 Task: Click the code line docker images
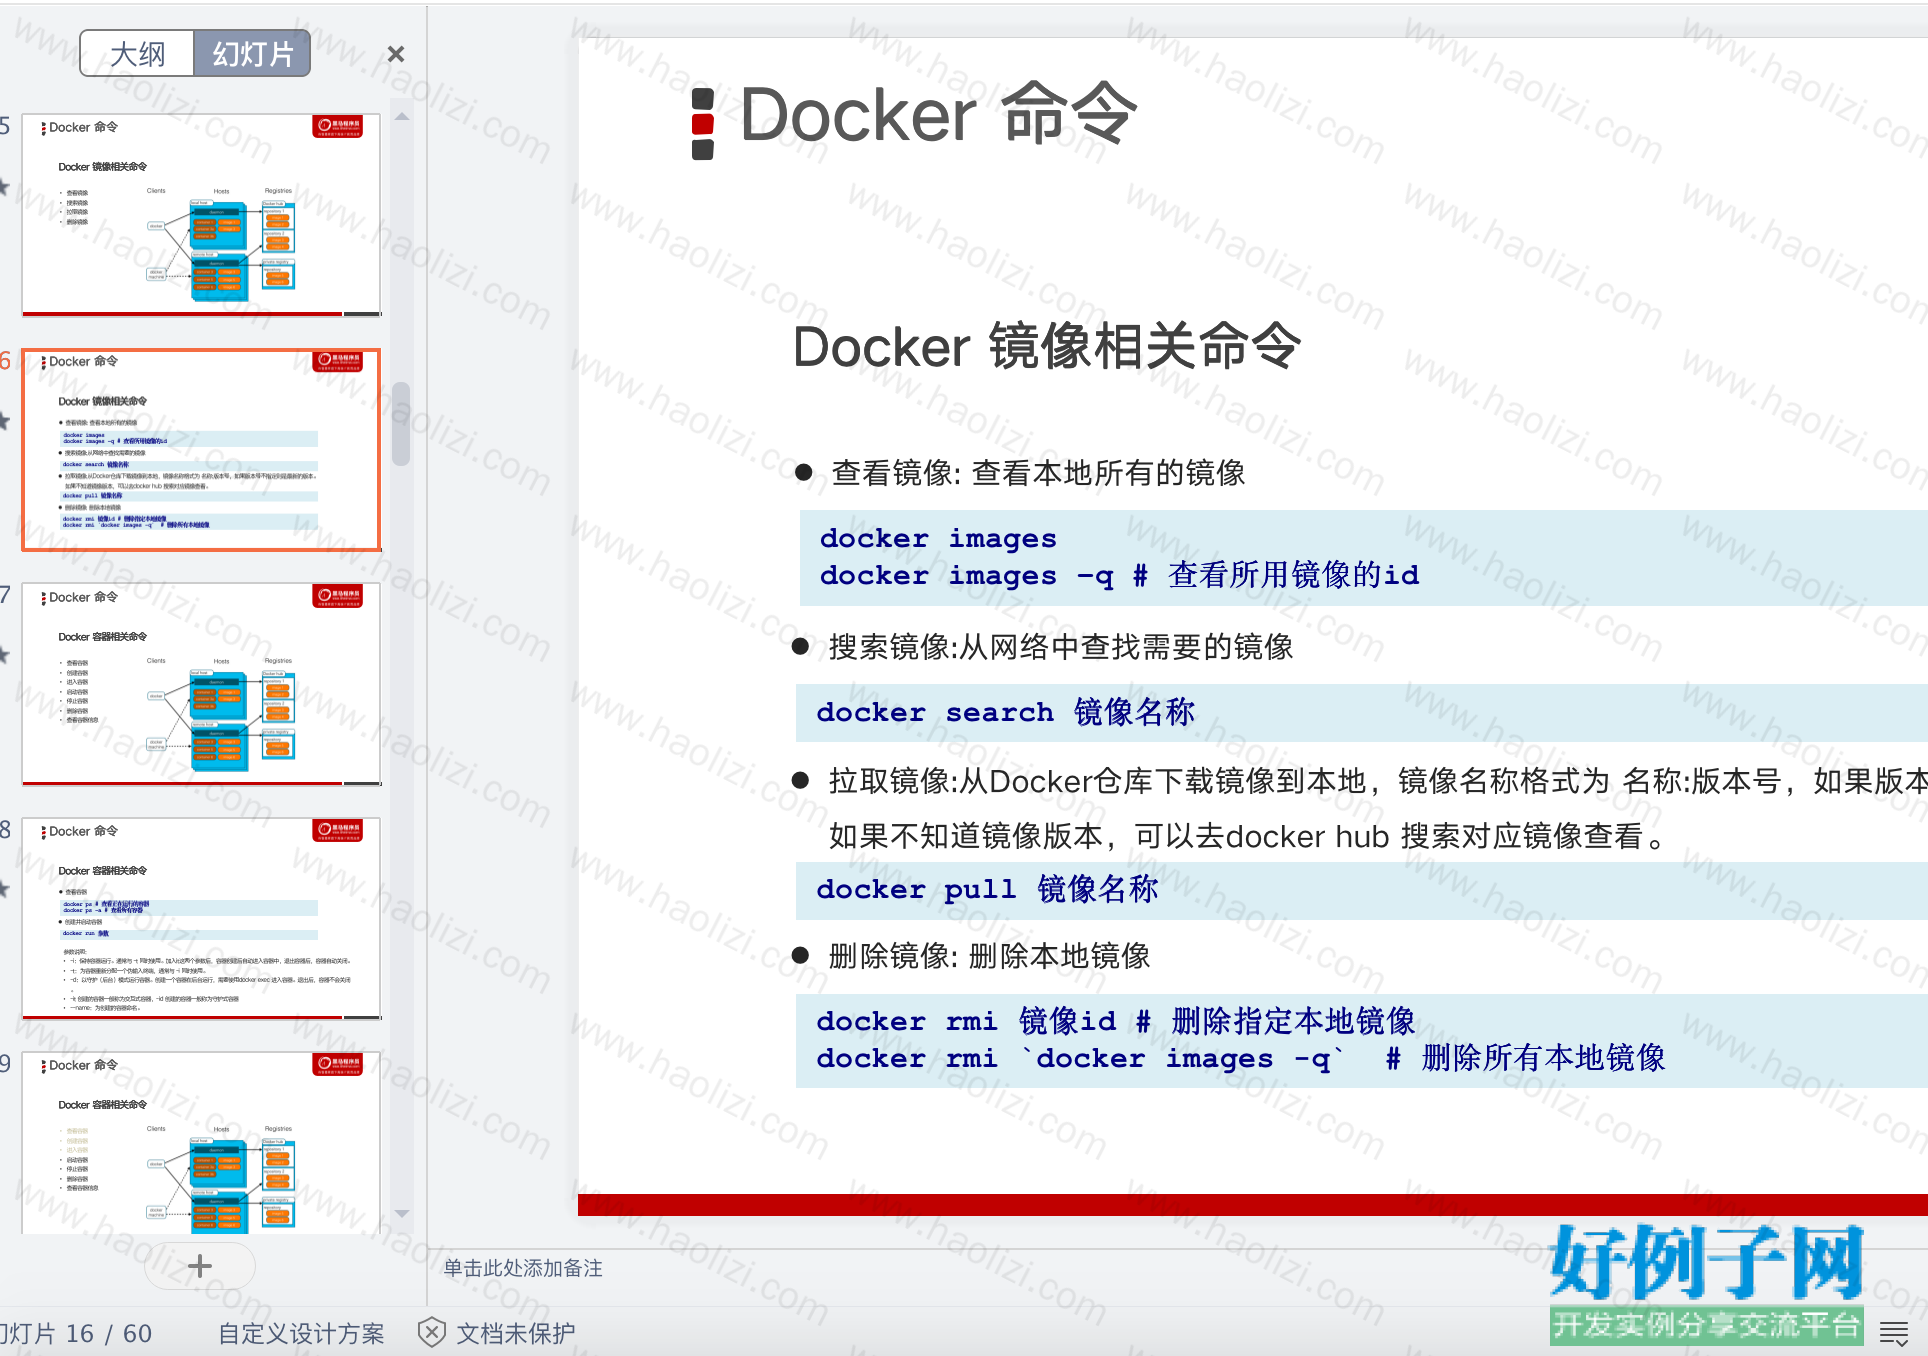tap(938, 538)
